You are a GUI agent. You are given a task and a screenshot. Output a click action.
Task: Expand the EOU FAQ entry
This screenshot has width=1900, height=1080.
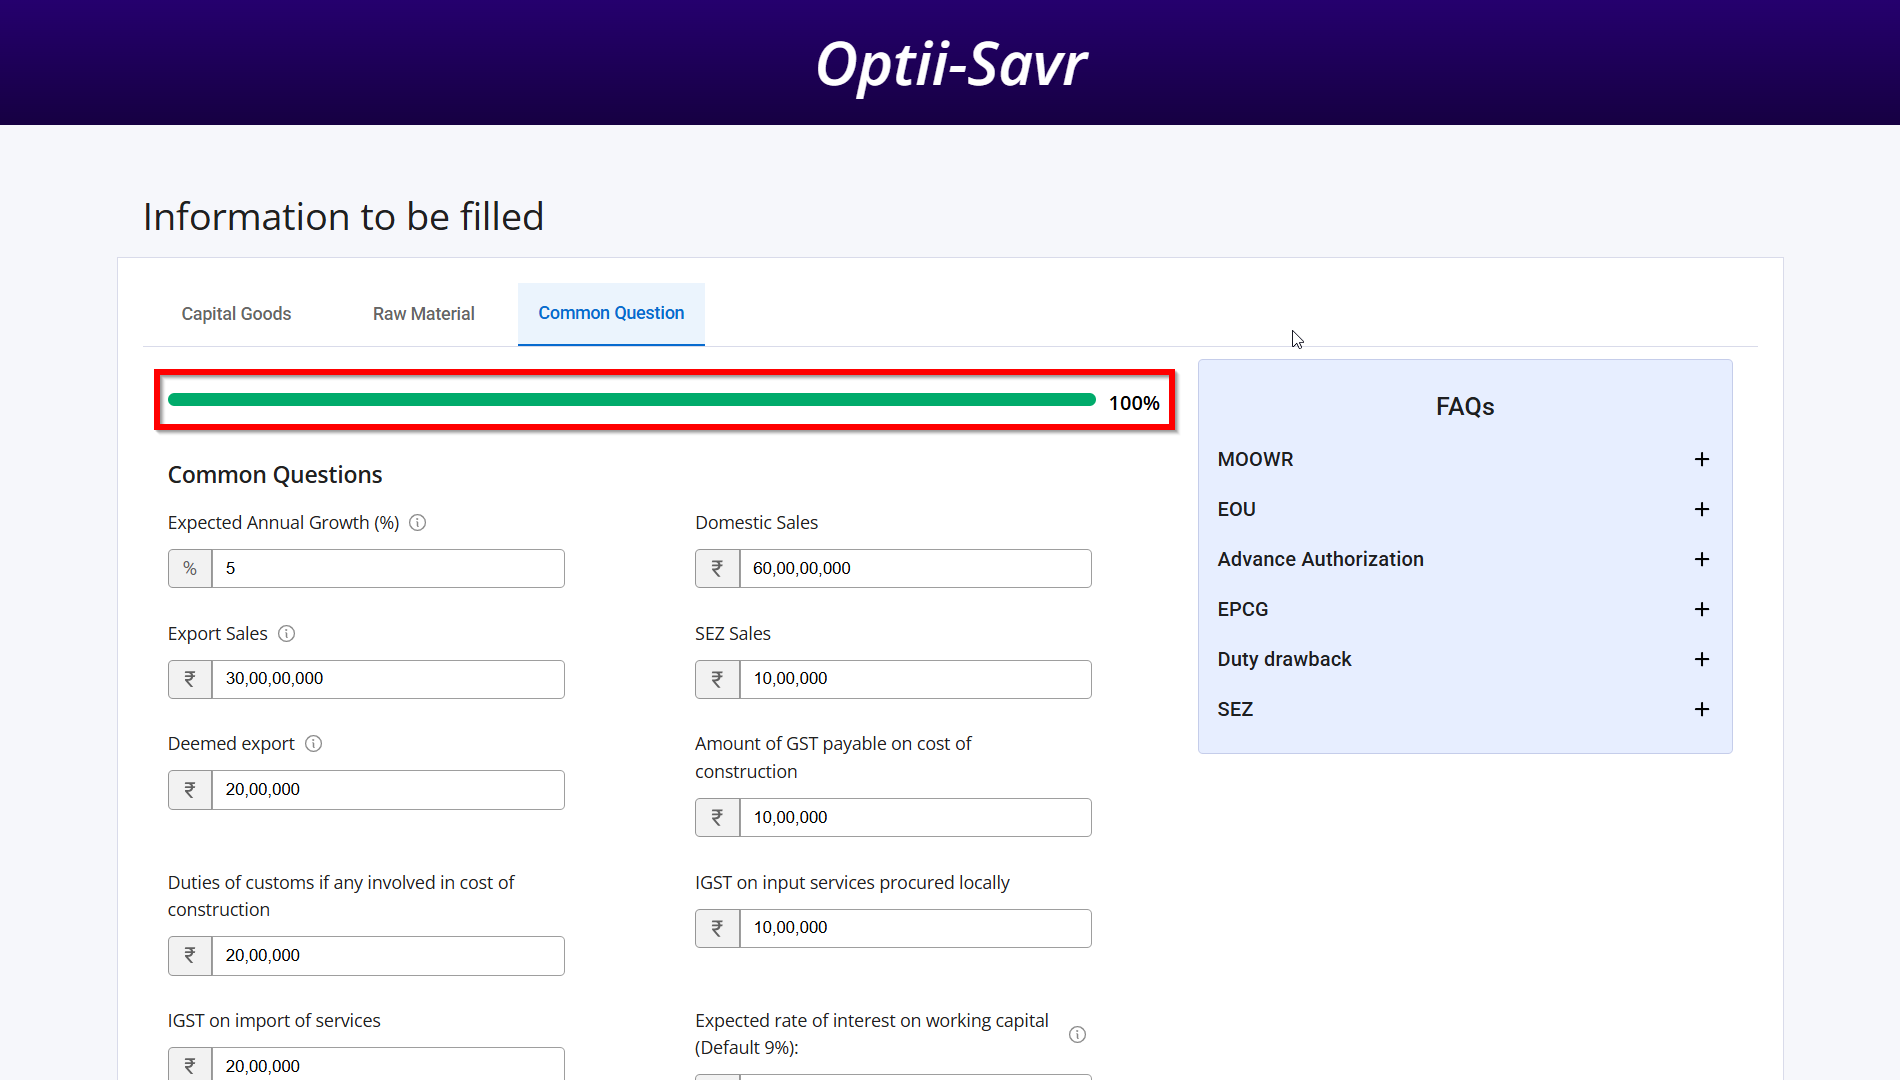pyautogui.click(x=1701, y=509)
